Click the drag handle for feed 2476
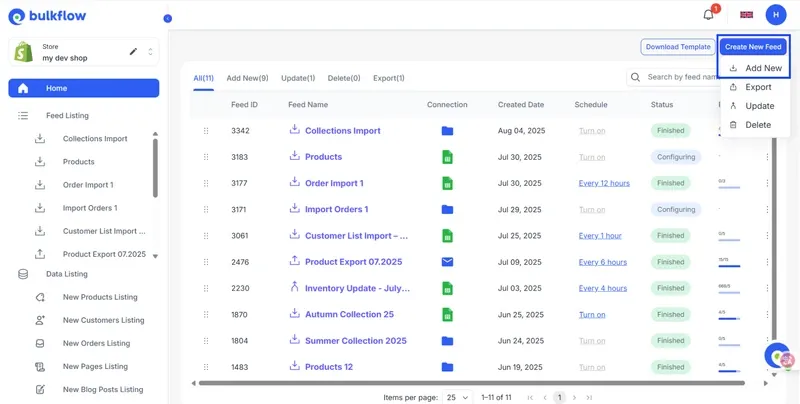Viewport: 800px width, 404px height. (206, 262)
